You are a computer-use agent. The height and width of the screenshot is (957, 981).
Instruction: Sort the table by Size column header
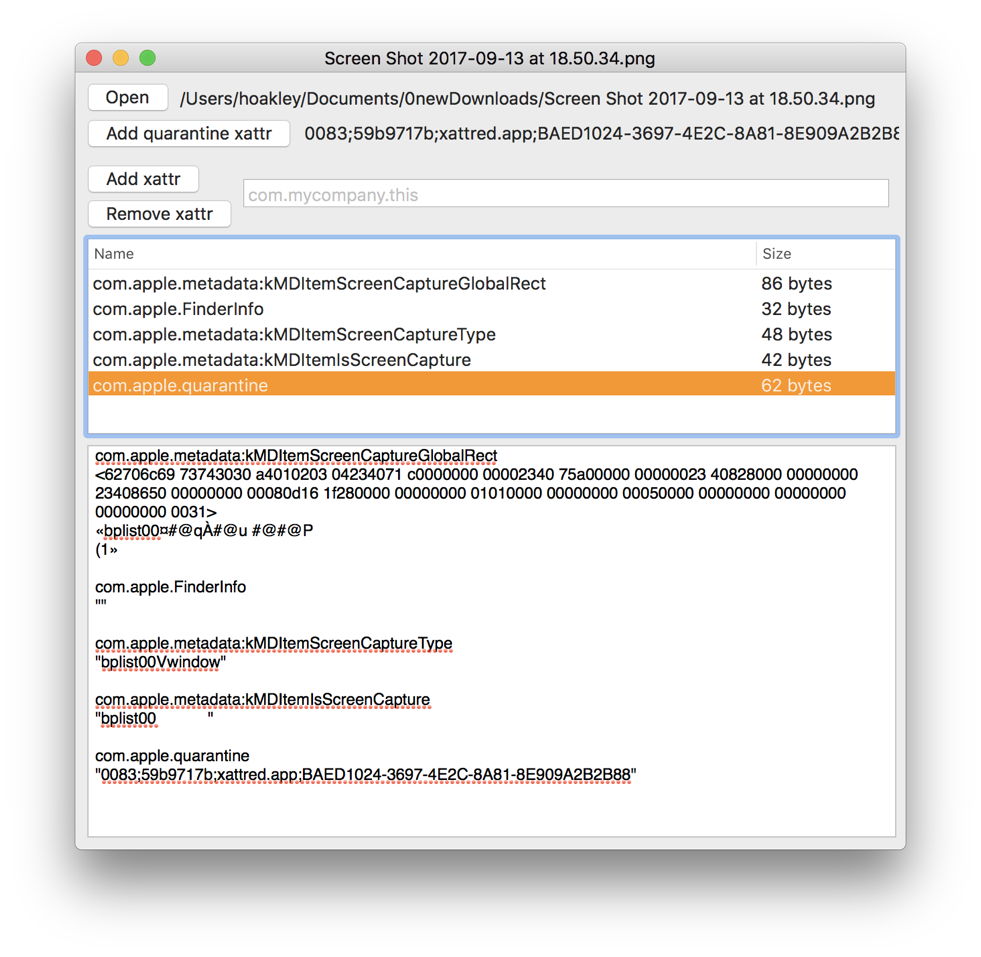[x=824, y=254]
